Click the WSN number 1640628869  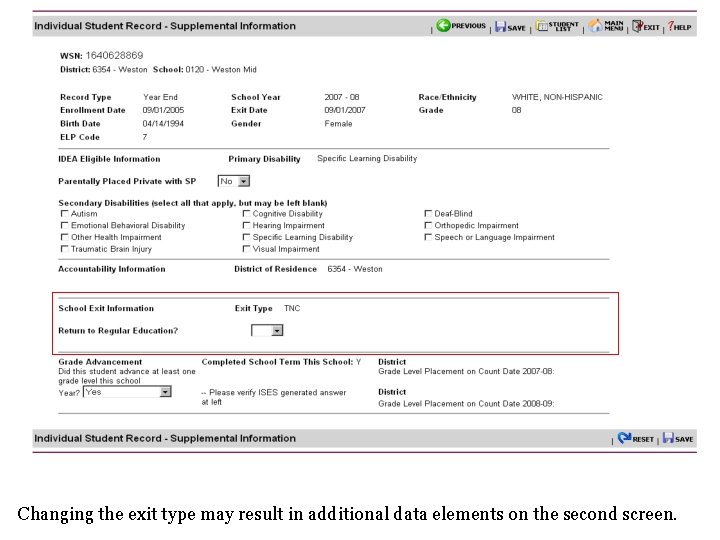[x=114, y=56]
